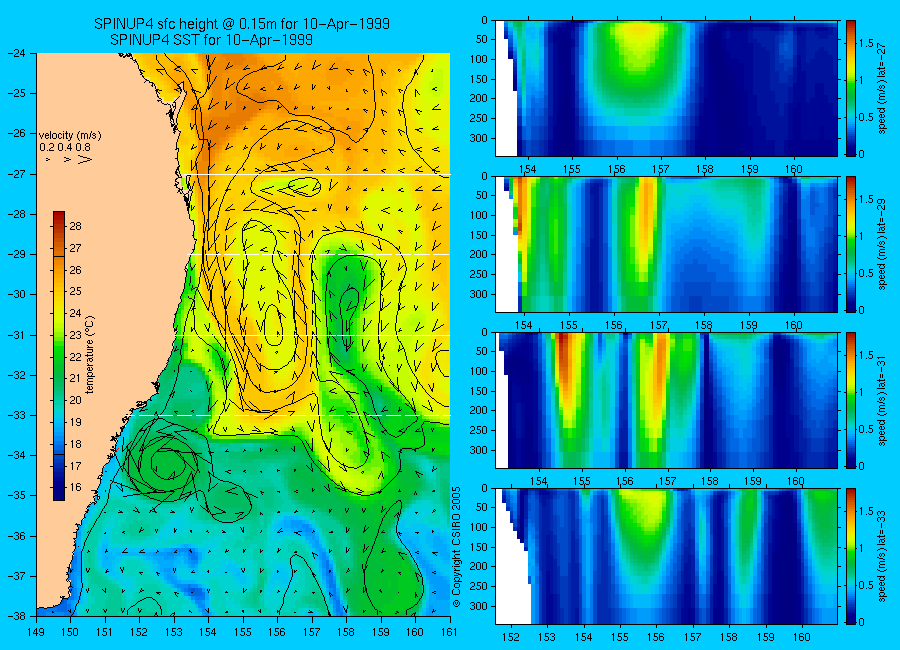The image size is (900, 650).
Task: Click the -31 latitude tick label on the map
Action: pyautogui.click(x=16, y=335)
